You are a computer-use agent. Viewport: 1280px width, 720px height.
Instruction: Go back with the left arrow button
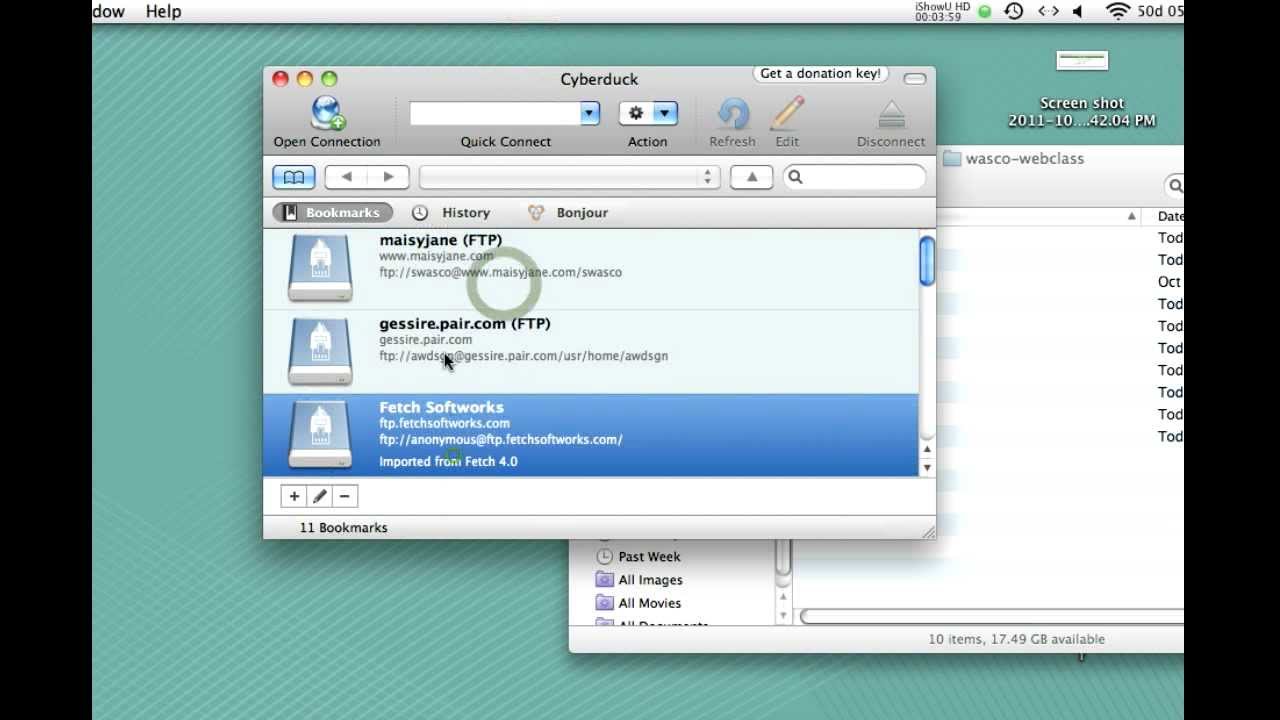[x=346, y=177]
